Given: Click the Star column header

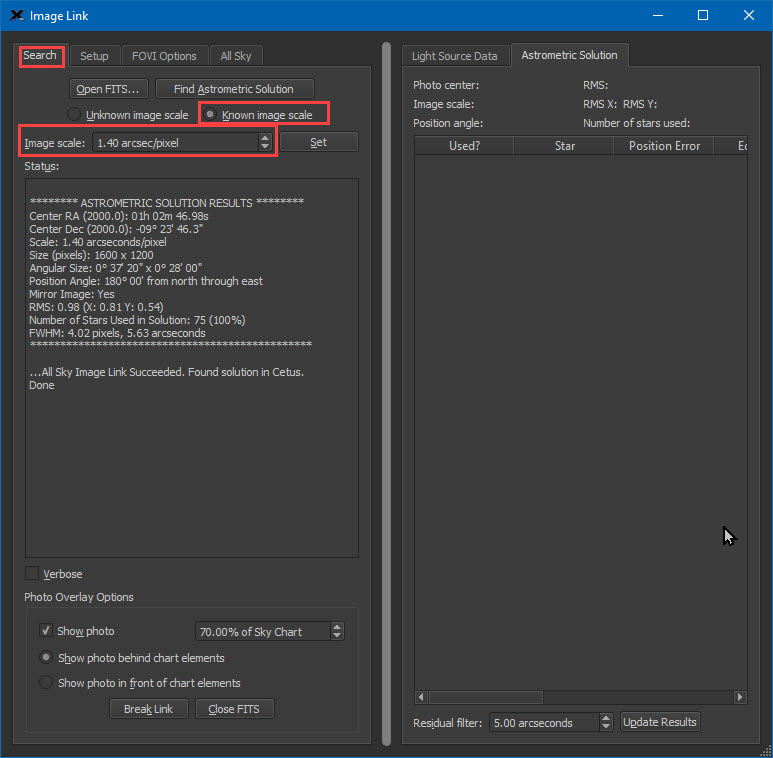Looking at the screenshot, I should pos(564,146).
